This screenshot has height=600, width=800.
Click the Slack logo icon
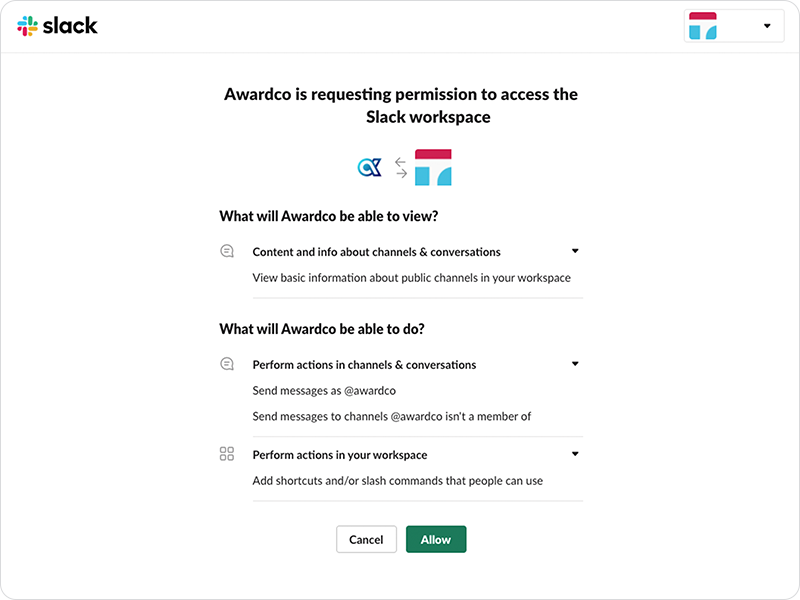[x=27, y=25]
